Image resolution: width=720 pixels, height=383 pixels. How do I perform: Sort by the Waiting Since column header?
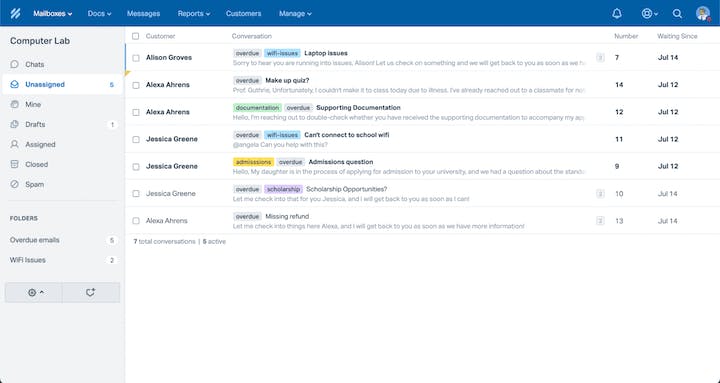coord(677,36)
